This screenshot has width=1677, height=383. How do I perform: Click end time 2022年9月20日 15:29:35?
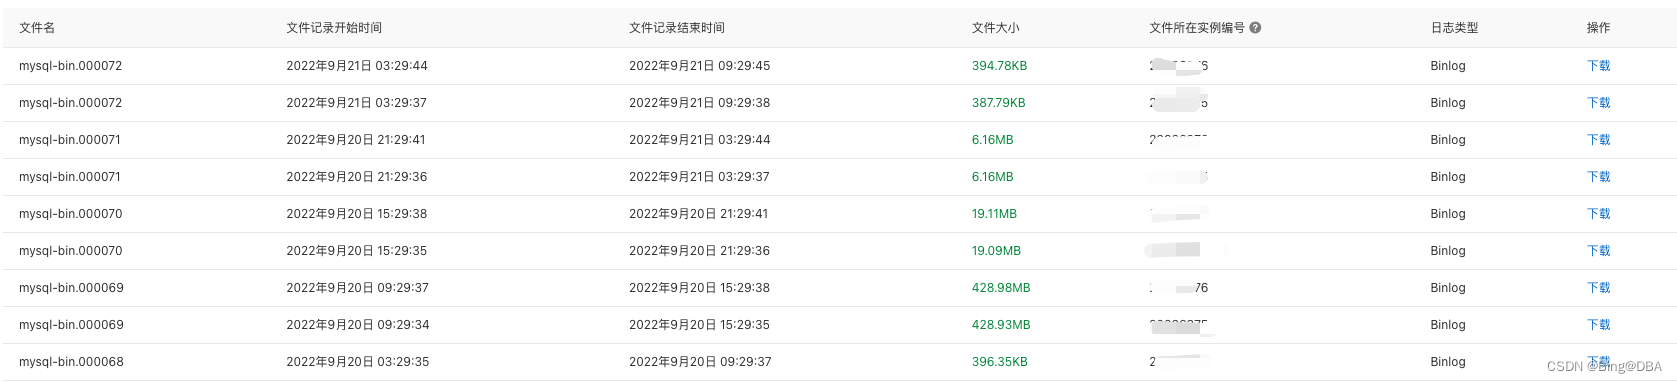(700, 325)
